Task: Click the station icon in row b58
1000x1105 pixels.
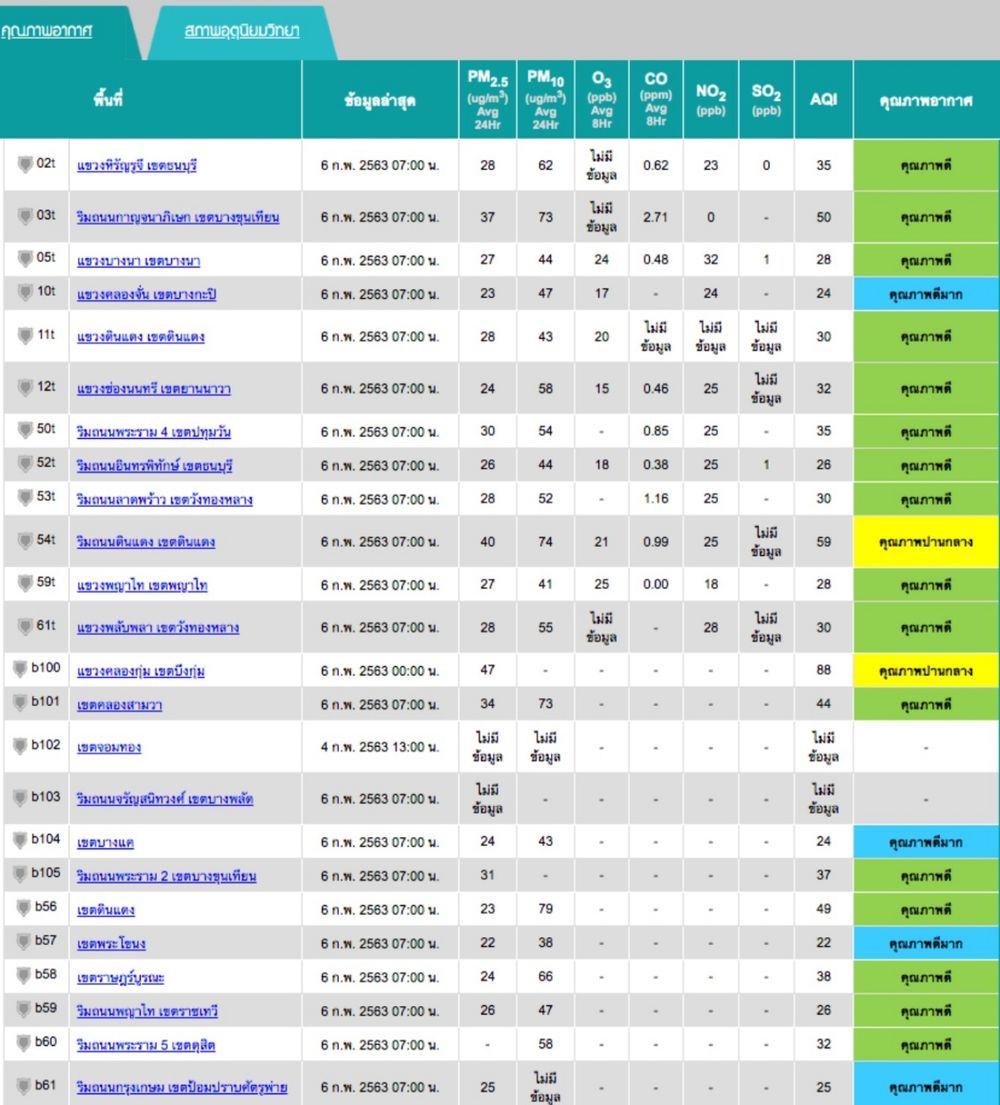Action: (x=24, y=975)
